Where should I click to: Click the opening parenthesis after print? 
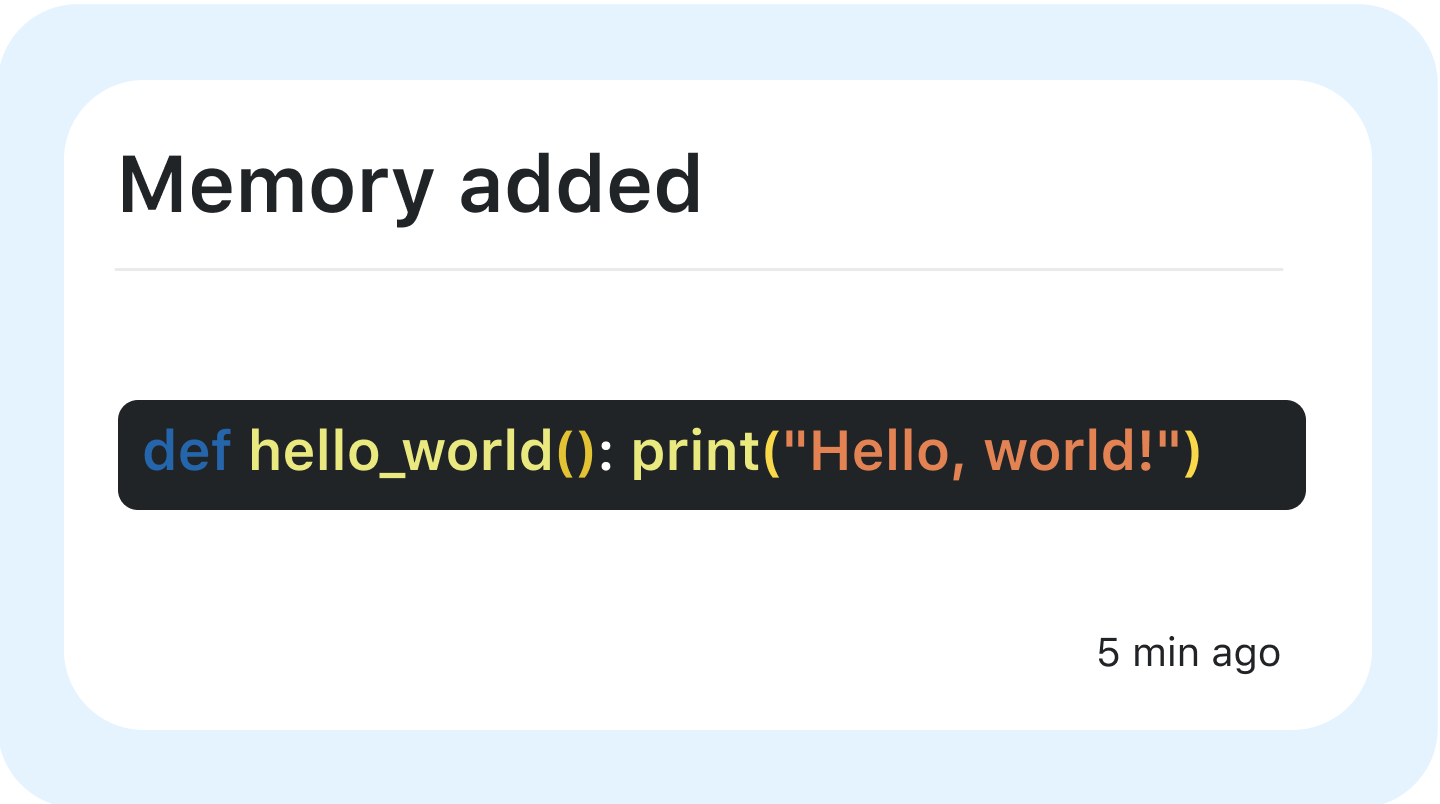coord(770,453)
